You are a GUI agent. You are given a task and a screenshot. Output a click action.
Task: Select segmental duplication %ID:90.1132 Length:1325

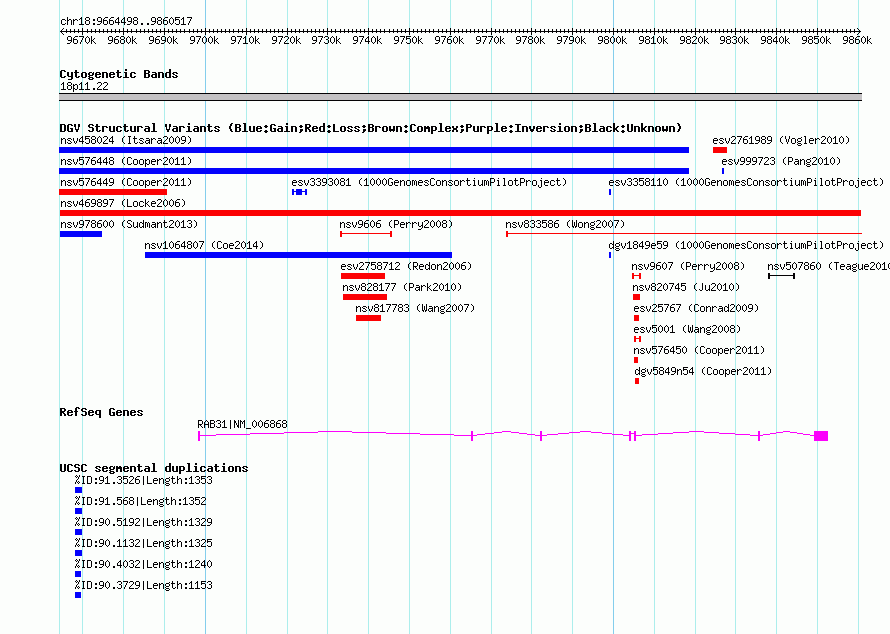pyautogui.click(x=78, y=553)
